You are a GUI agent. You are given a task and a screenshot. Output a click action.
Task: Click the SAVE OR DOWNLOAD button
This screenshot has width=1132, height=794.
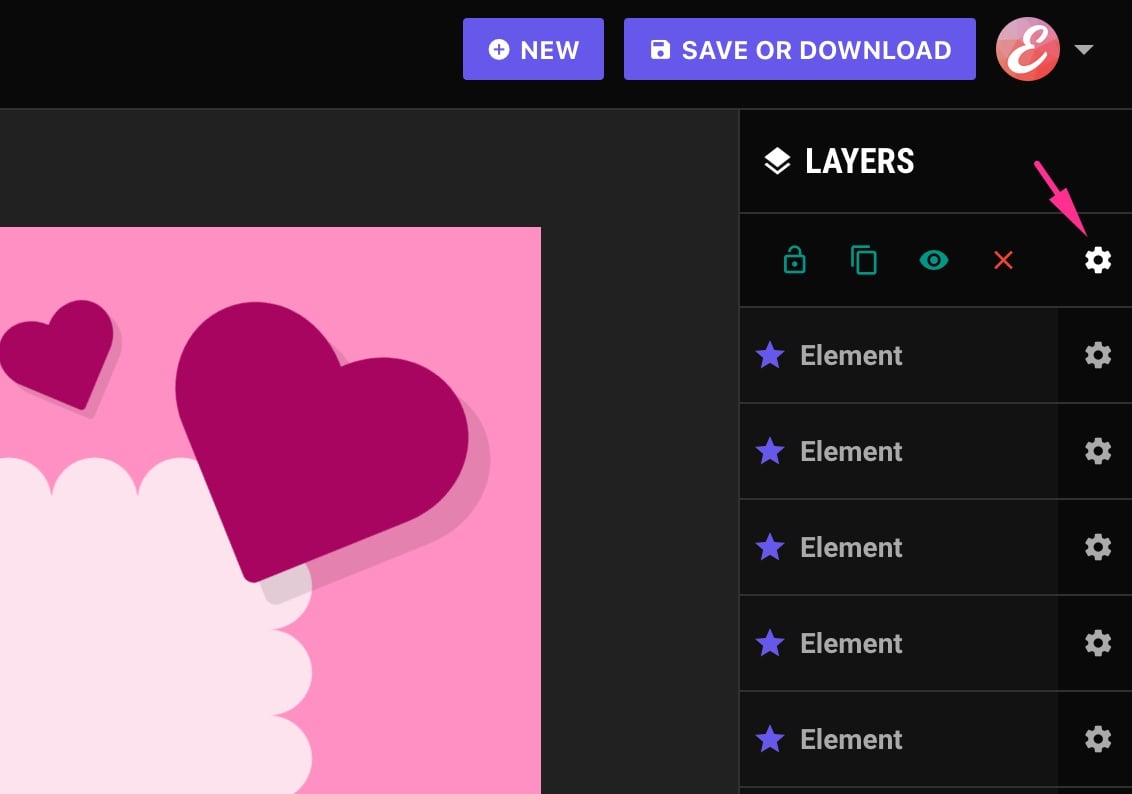pyautogui.click(x=799, y=49)
